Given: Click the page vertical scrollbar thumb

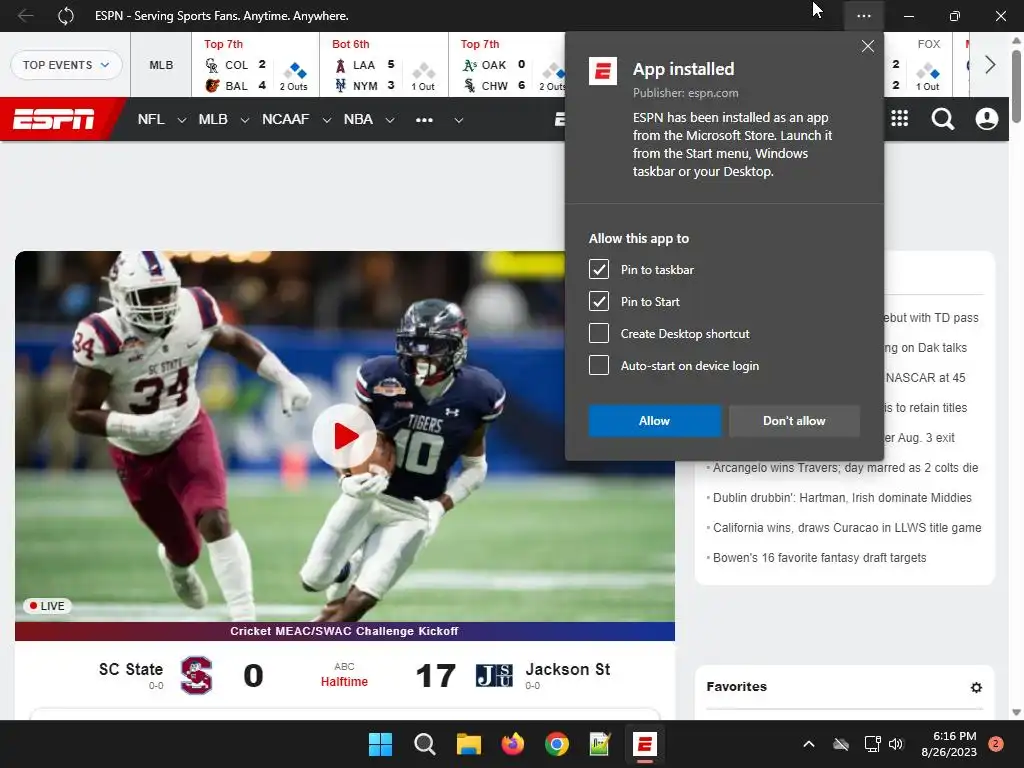Looking at the screenshot, I should coord(1016,85).
